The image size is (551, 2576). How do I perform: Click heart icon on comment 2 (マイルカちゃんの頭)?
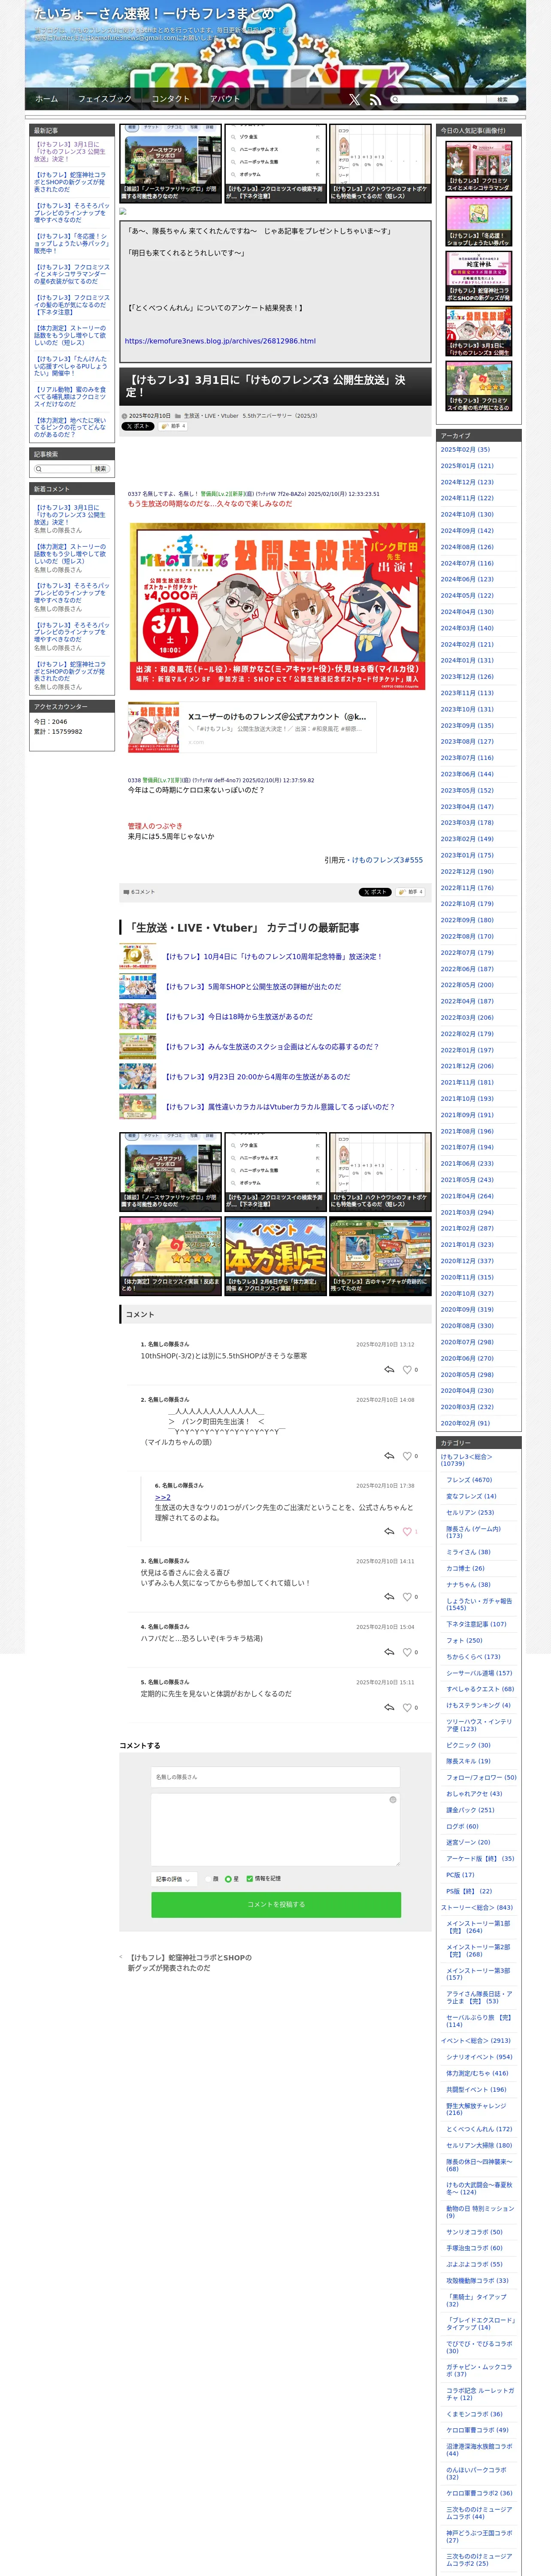coord(407,1456)
